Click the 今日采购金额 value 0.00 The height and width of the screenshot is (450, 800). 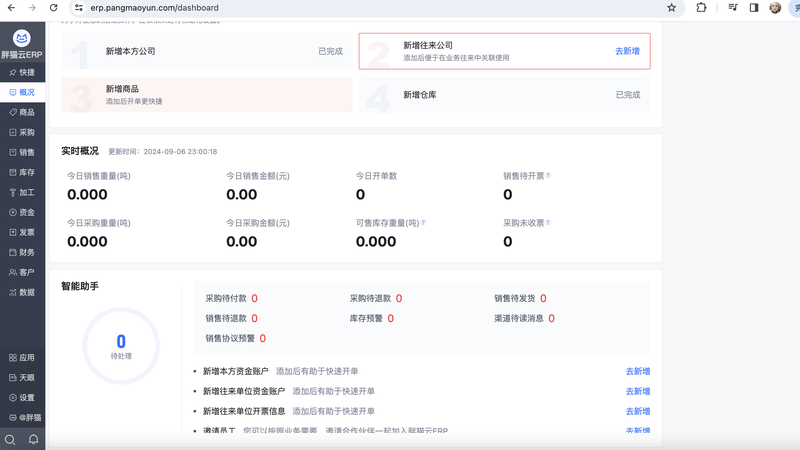(242, 241)
